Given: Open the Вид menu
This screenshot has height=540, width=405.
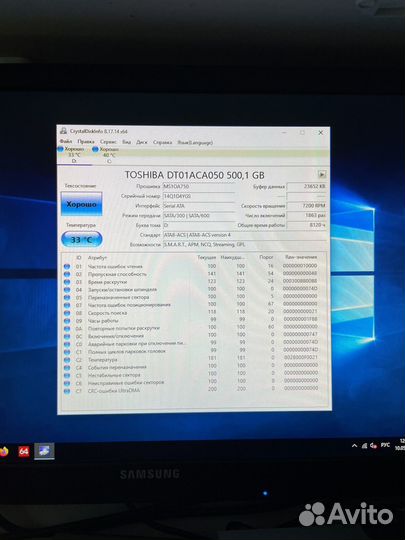Looking at the screenshot, I should [126, 142].
